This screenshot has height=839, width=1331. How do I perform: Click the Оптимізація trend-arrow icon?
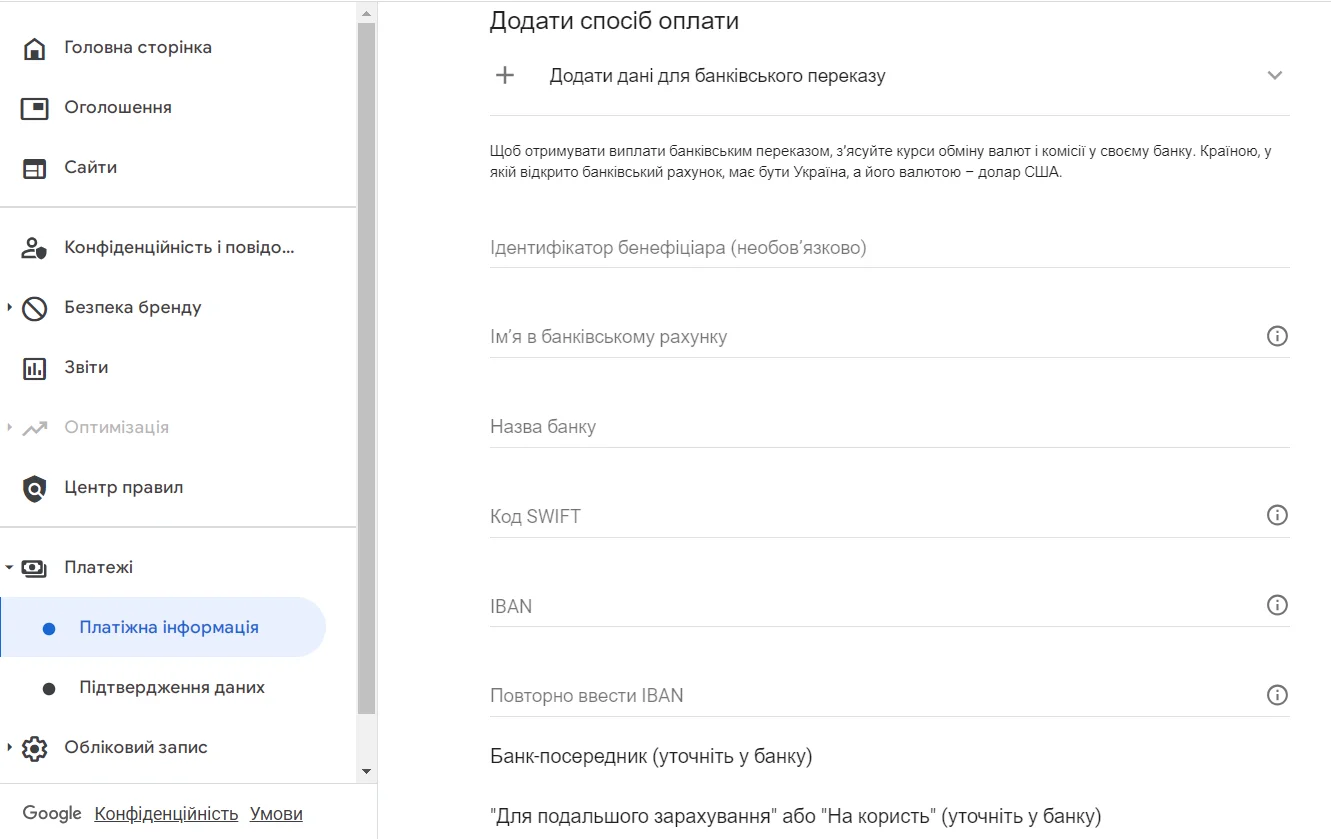pos(35,428)
